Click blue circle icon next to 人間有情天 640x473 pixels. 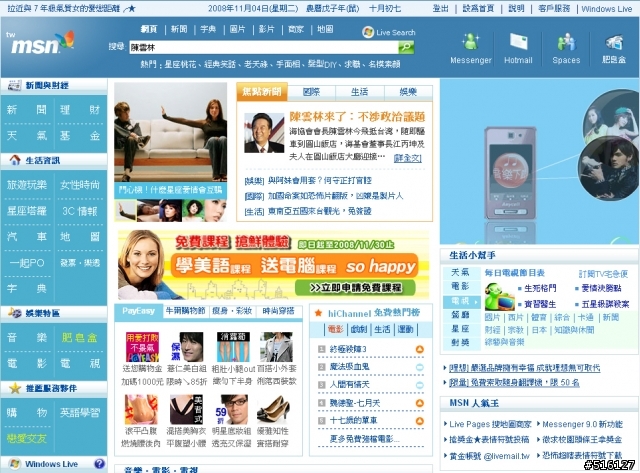click(x=419, y=385)
